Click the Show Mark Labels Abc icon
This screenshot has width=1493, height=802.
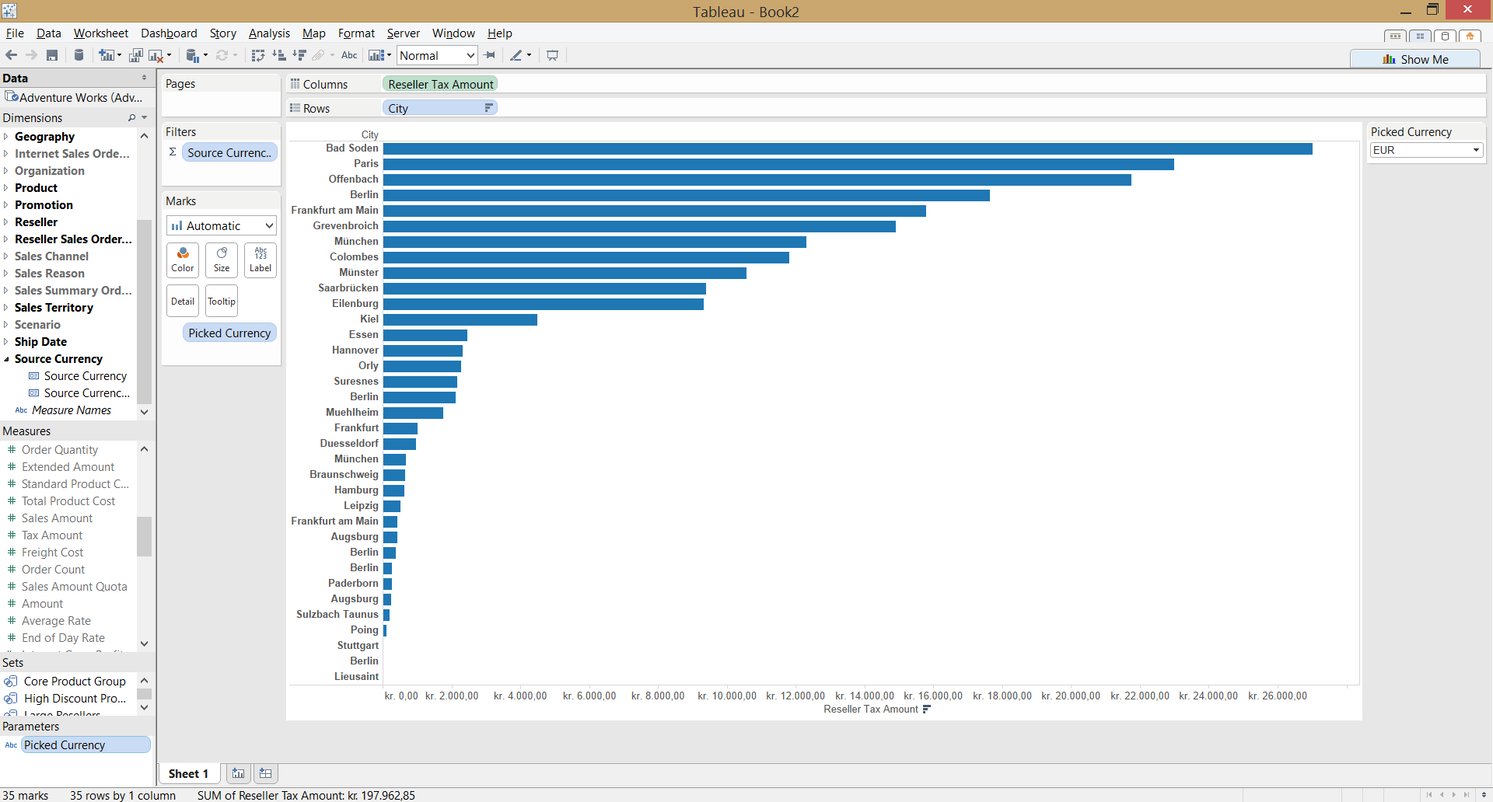tap(348, 55)
